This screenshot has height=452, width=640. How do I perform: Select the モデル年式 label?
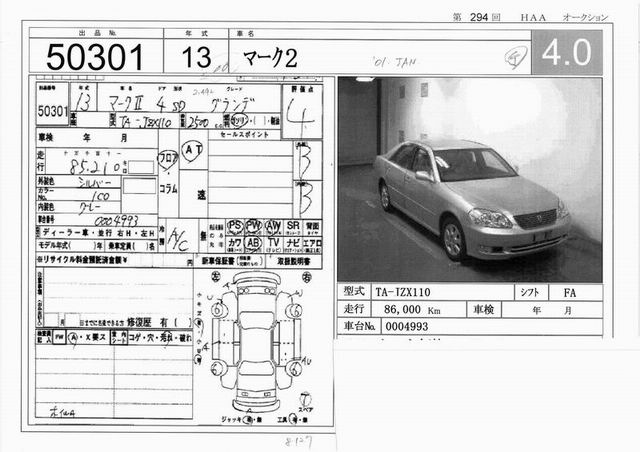coord(54,245)
